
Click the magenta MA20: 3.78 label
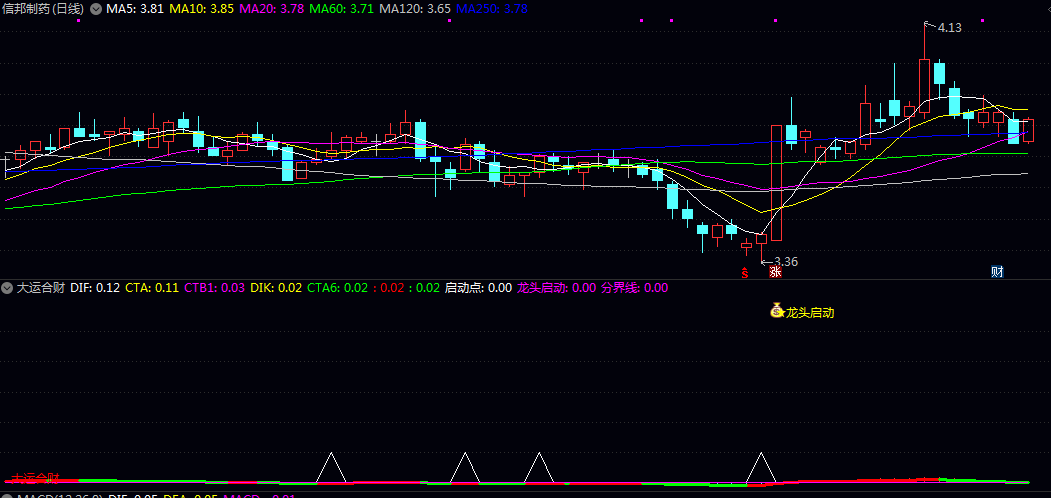(272, 9)
